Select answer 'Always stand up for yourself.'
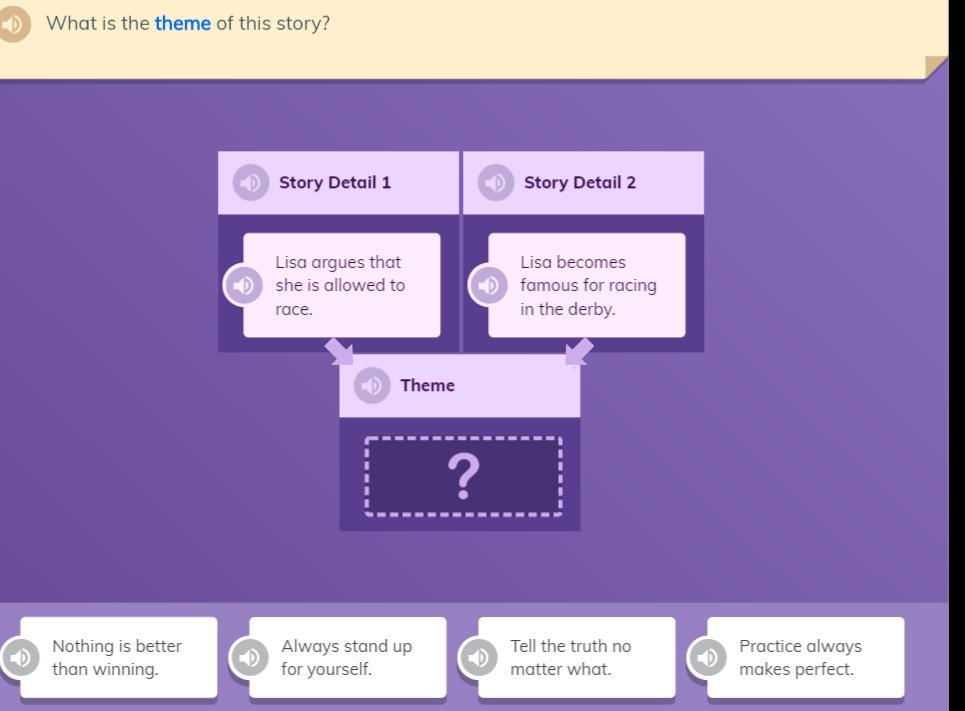Image resolution: width=965 pixels, height=711 pixels. 348,657
